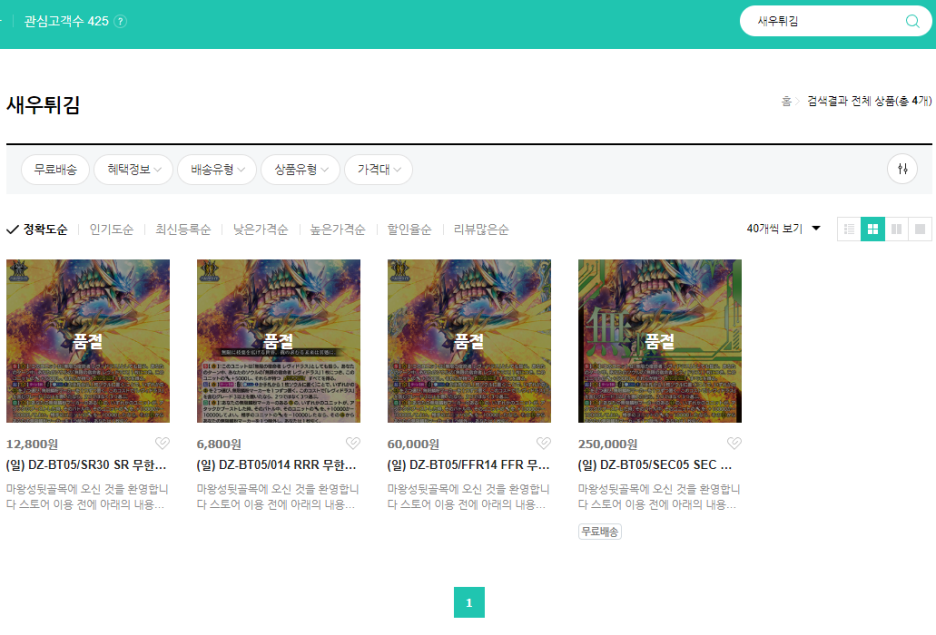This screenshot has height=635, width=936.
Task: Click the 6,800원 price
Action: point(219,444)
